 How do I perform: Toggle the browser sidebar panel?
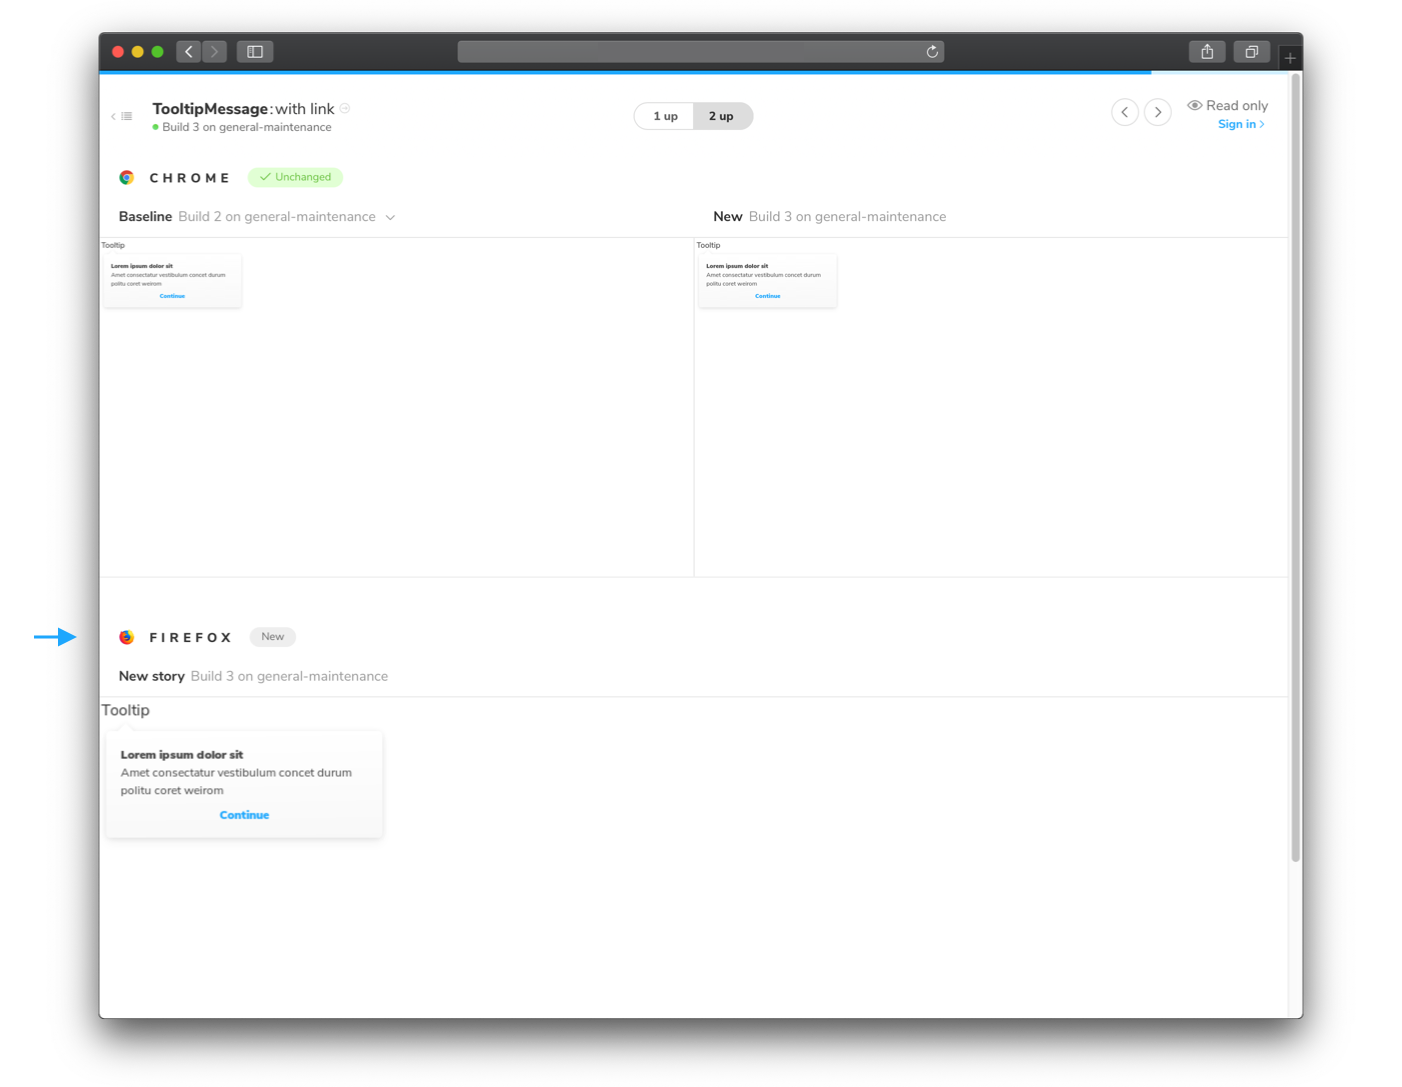coord(255,52)
